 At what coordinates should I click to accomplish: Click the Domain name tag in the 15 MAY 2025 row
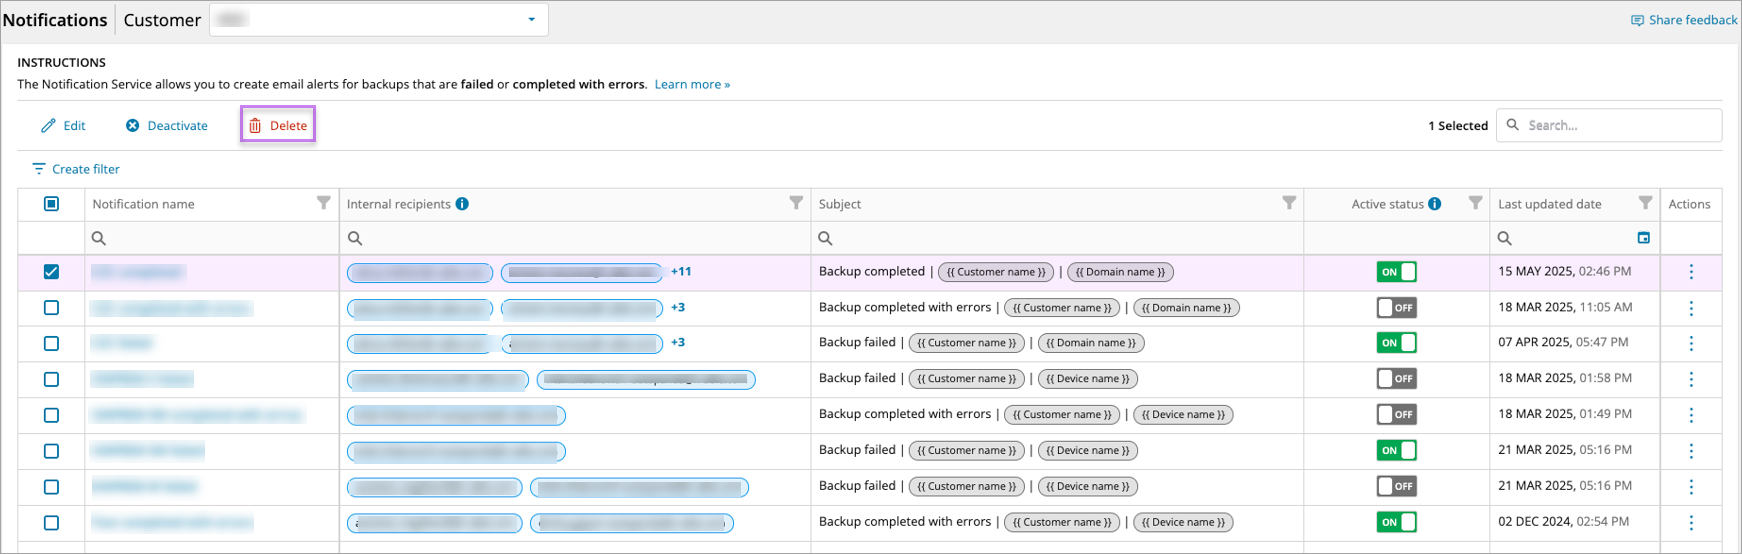pyautogui.click(x=1120, y=272)
